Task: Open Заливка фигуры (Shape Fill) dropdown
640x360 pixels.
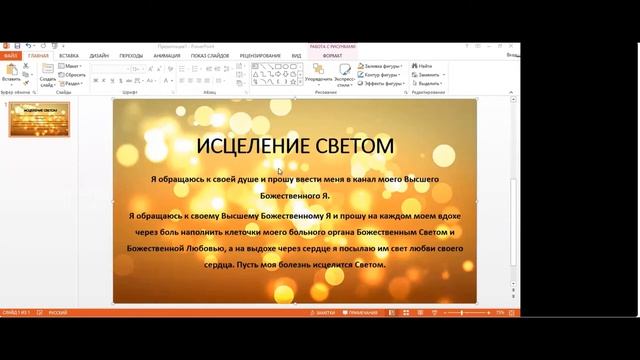Action: (380, 66)
